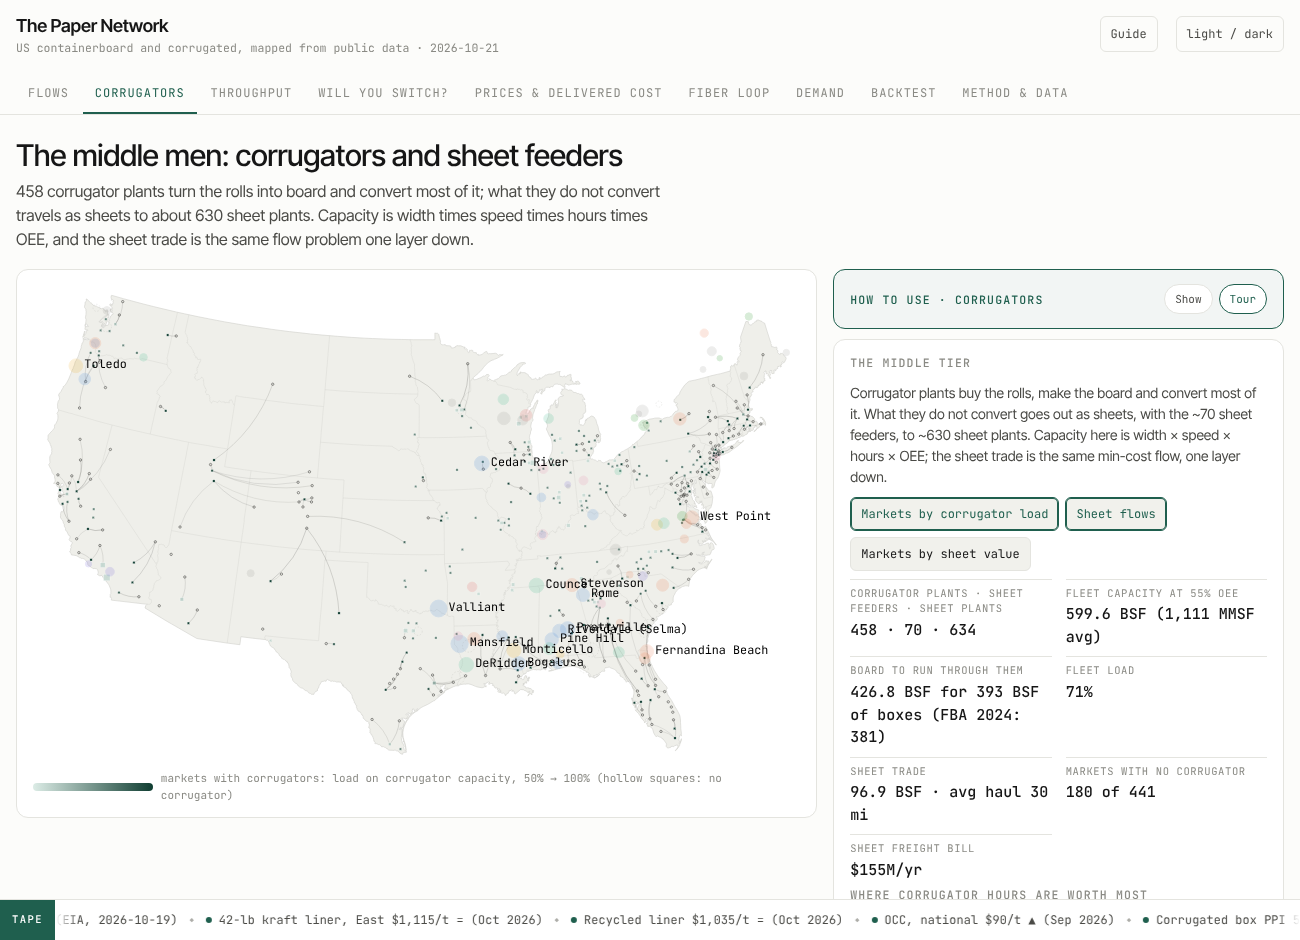Click the green bubble beside Counce
This screenshot has width=1300, height=940.
pyautogui.click(x=537, y=585)
